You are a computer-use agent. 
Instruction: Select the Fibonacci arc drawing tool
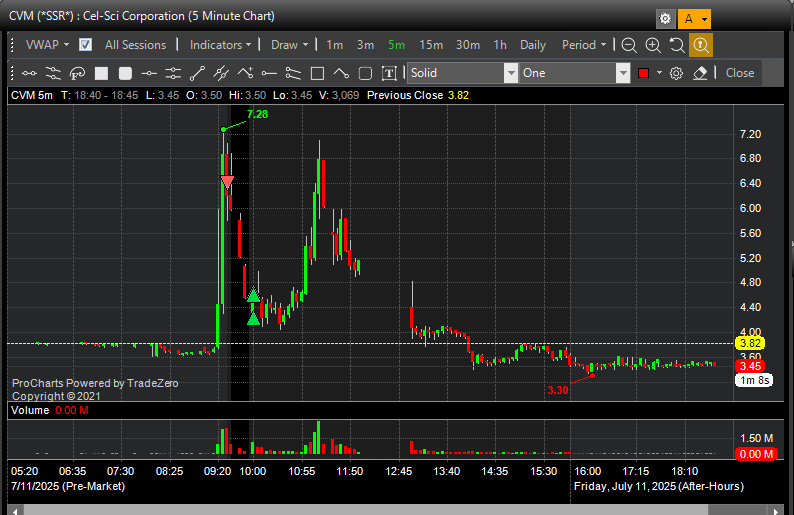pyautogui.click(x=77, y=73)
